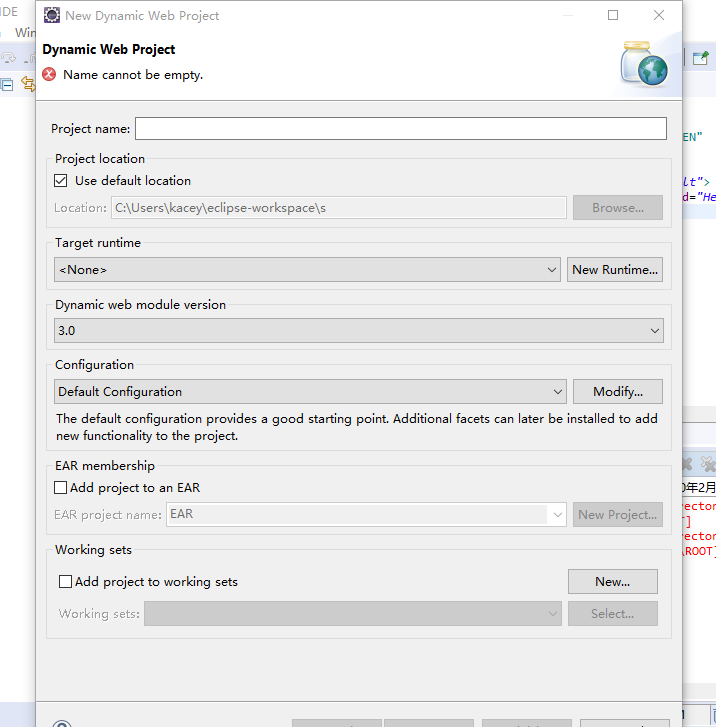Enable 'Add project to working sets'
This screenshot has height=727, width=716.
coord(65,581)
